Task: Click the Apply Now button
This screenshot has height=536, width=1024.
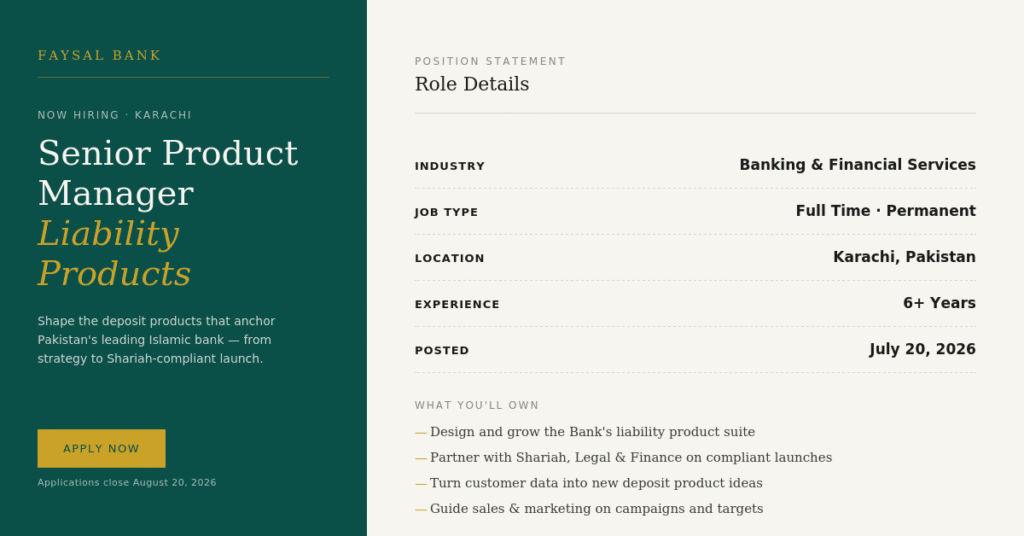Action: click(101, 449)
